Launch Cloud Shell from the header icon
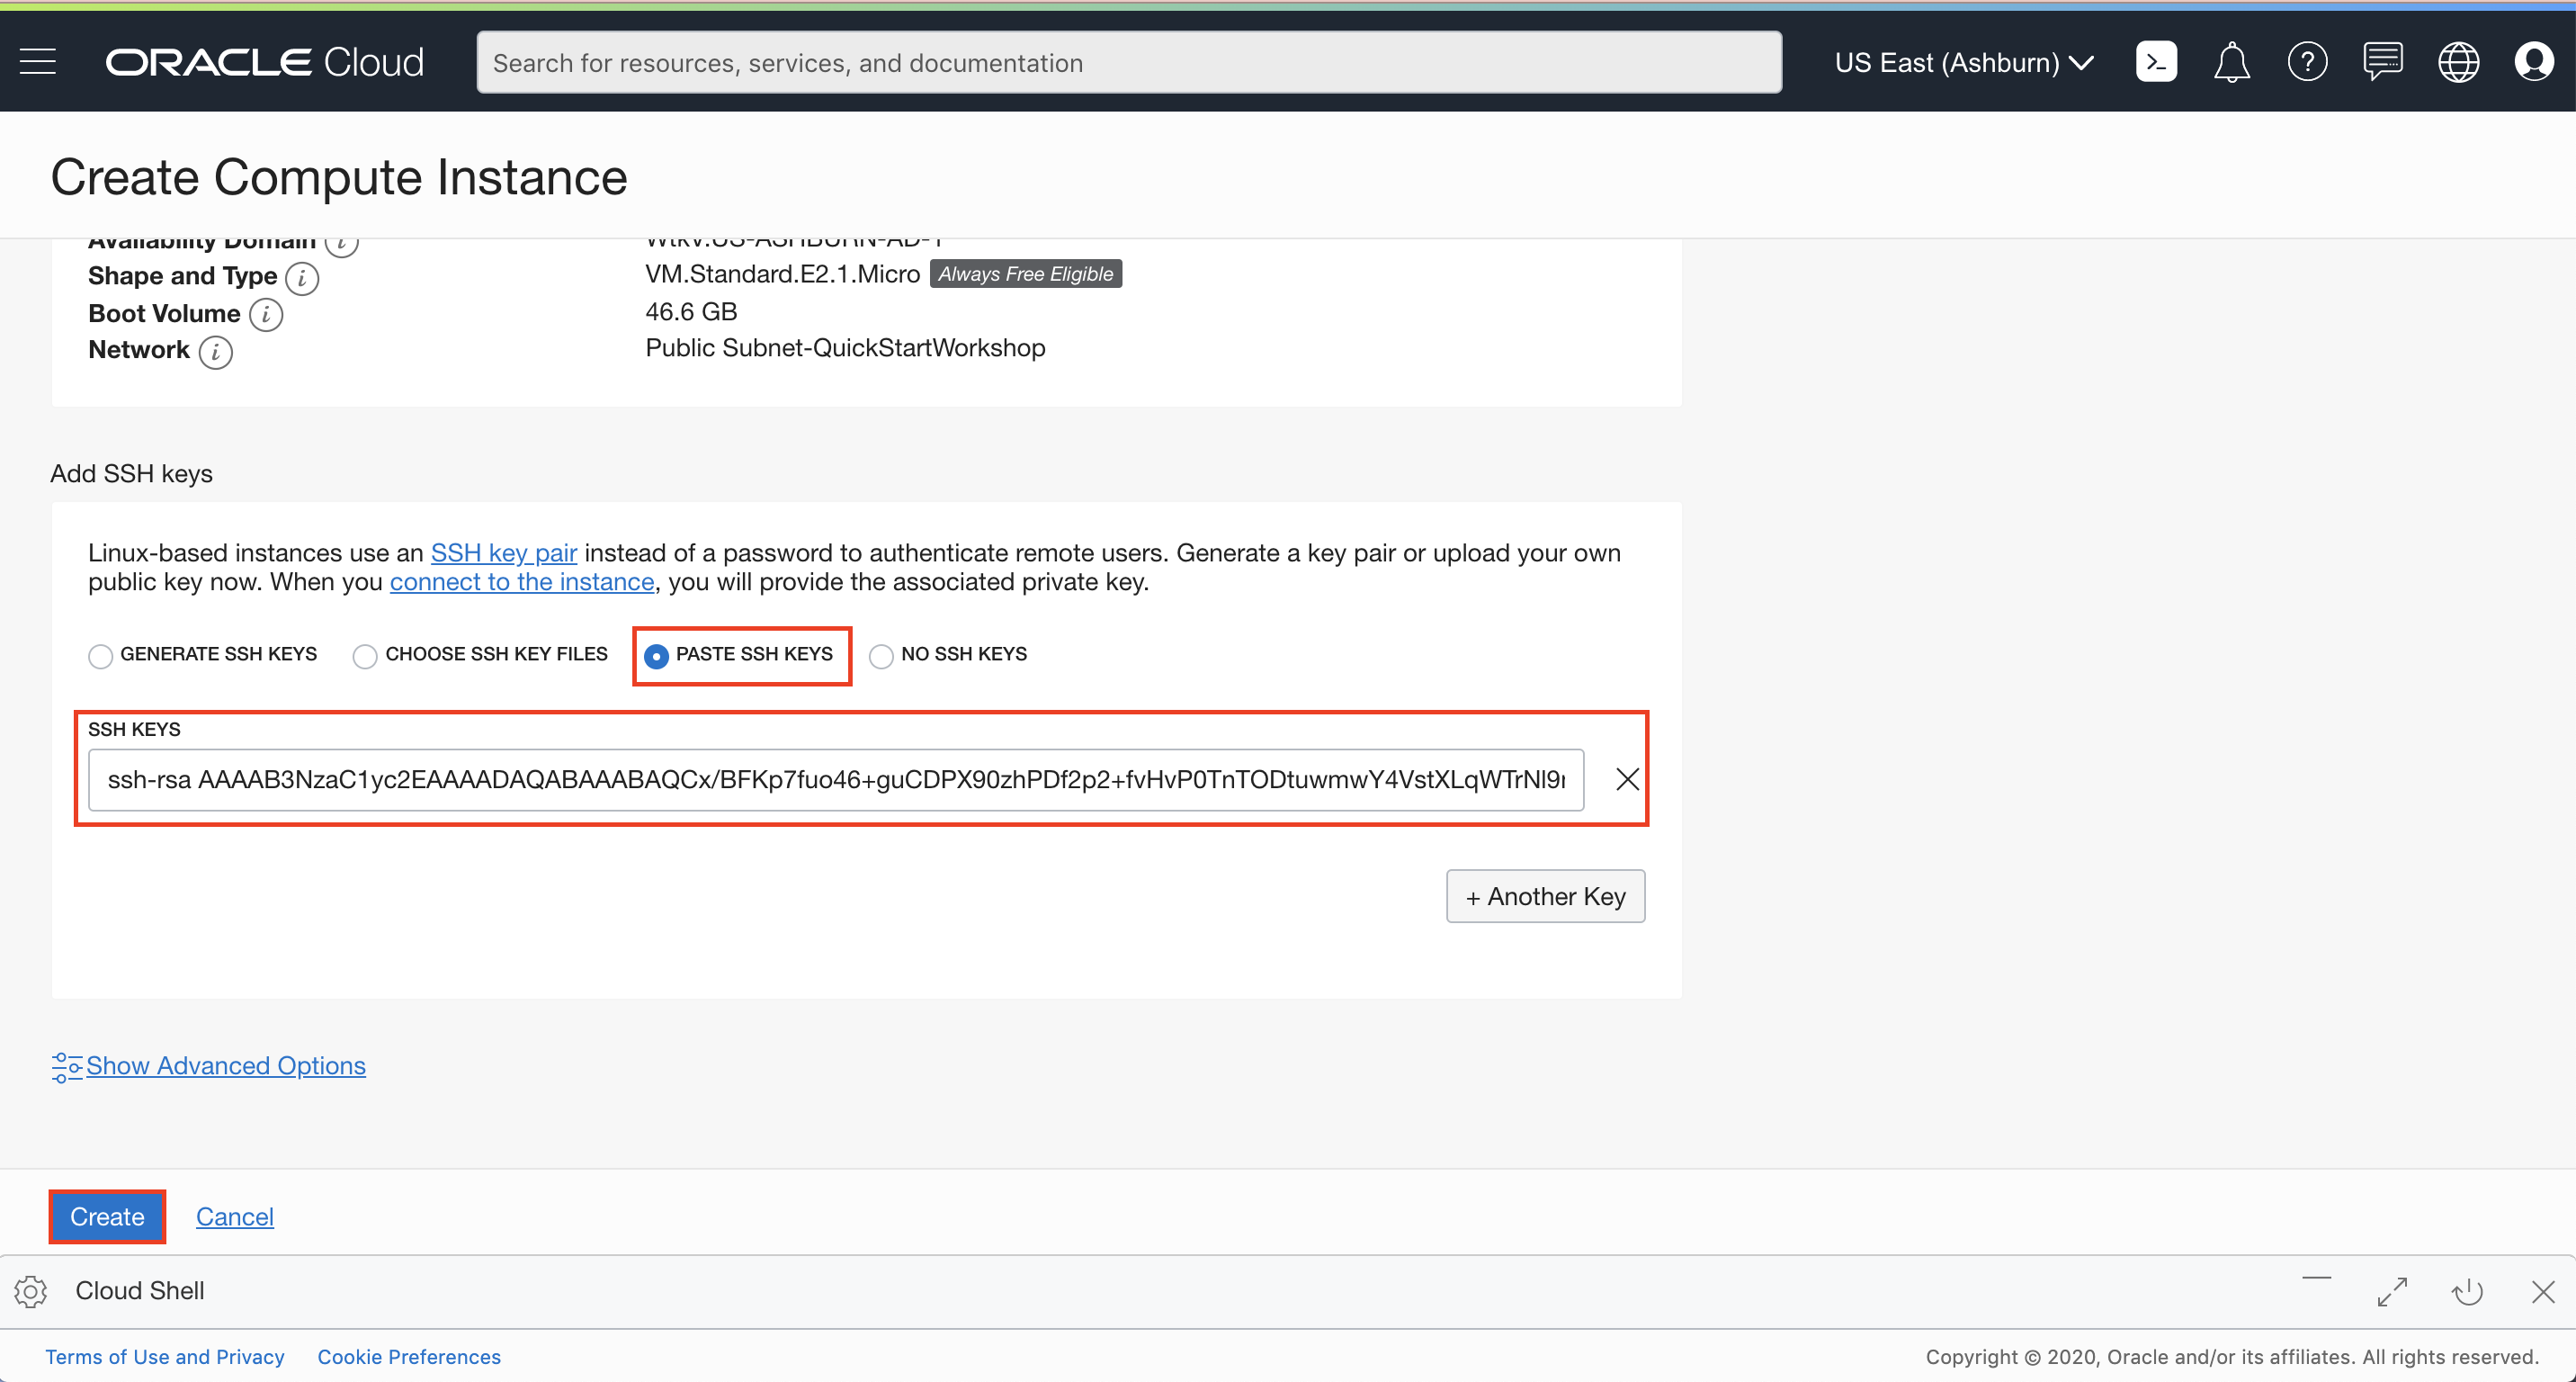This screenshot has width=2576, height=1382. (2155, 62)
